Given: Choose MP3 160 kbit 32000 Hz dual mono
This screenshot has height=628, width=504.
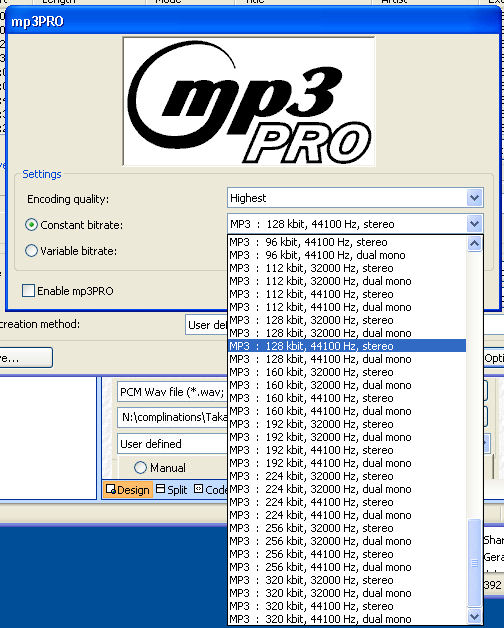Looking at the screenshot, I should pyautogui.click(x=347, y=385).
